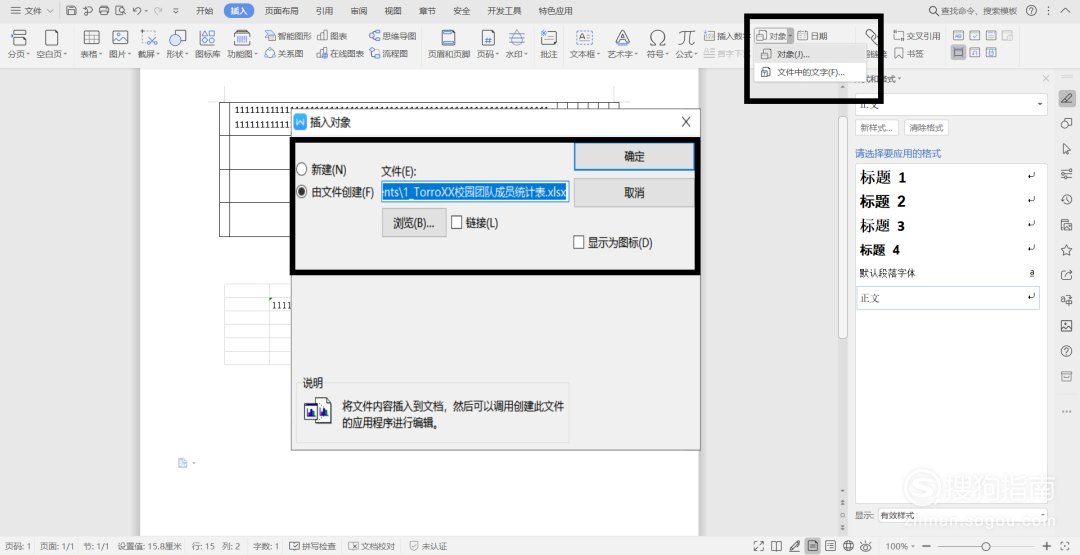
Task: Select the 新建(N) radio option
Action: pos(322,169)
